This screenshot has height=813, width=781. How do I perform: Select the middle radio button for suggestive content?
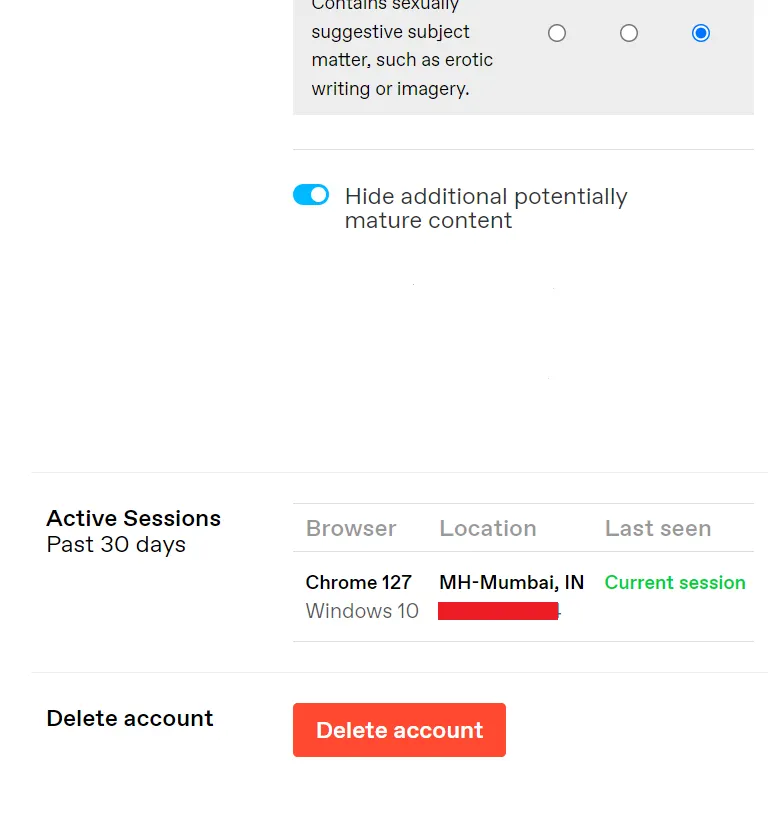coord(629,33)
